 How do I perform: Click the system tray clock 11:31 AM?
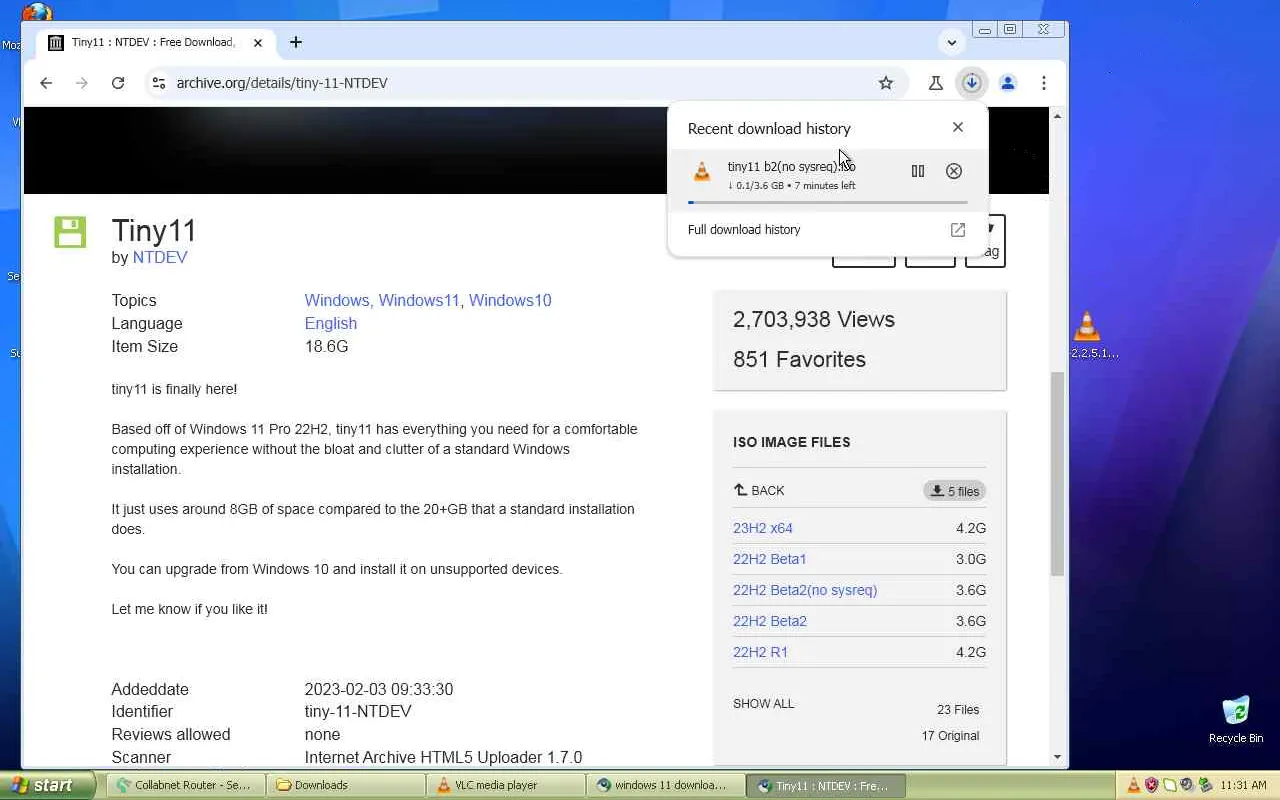point(1243,786)
